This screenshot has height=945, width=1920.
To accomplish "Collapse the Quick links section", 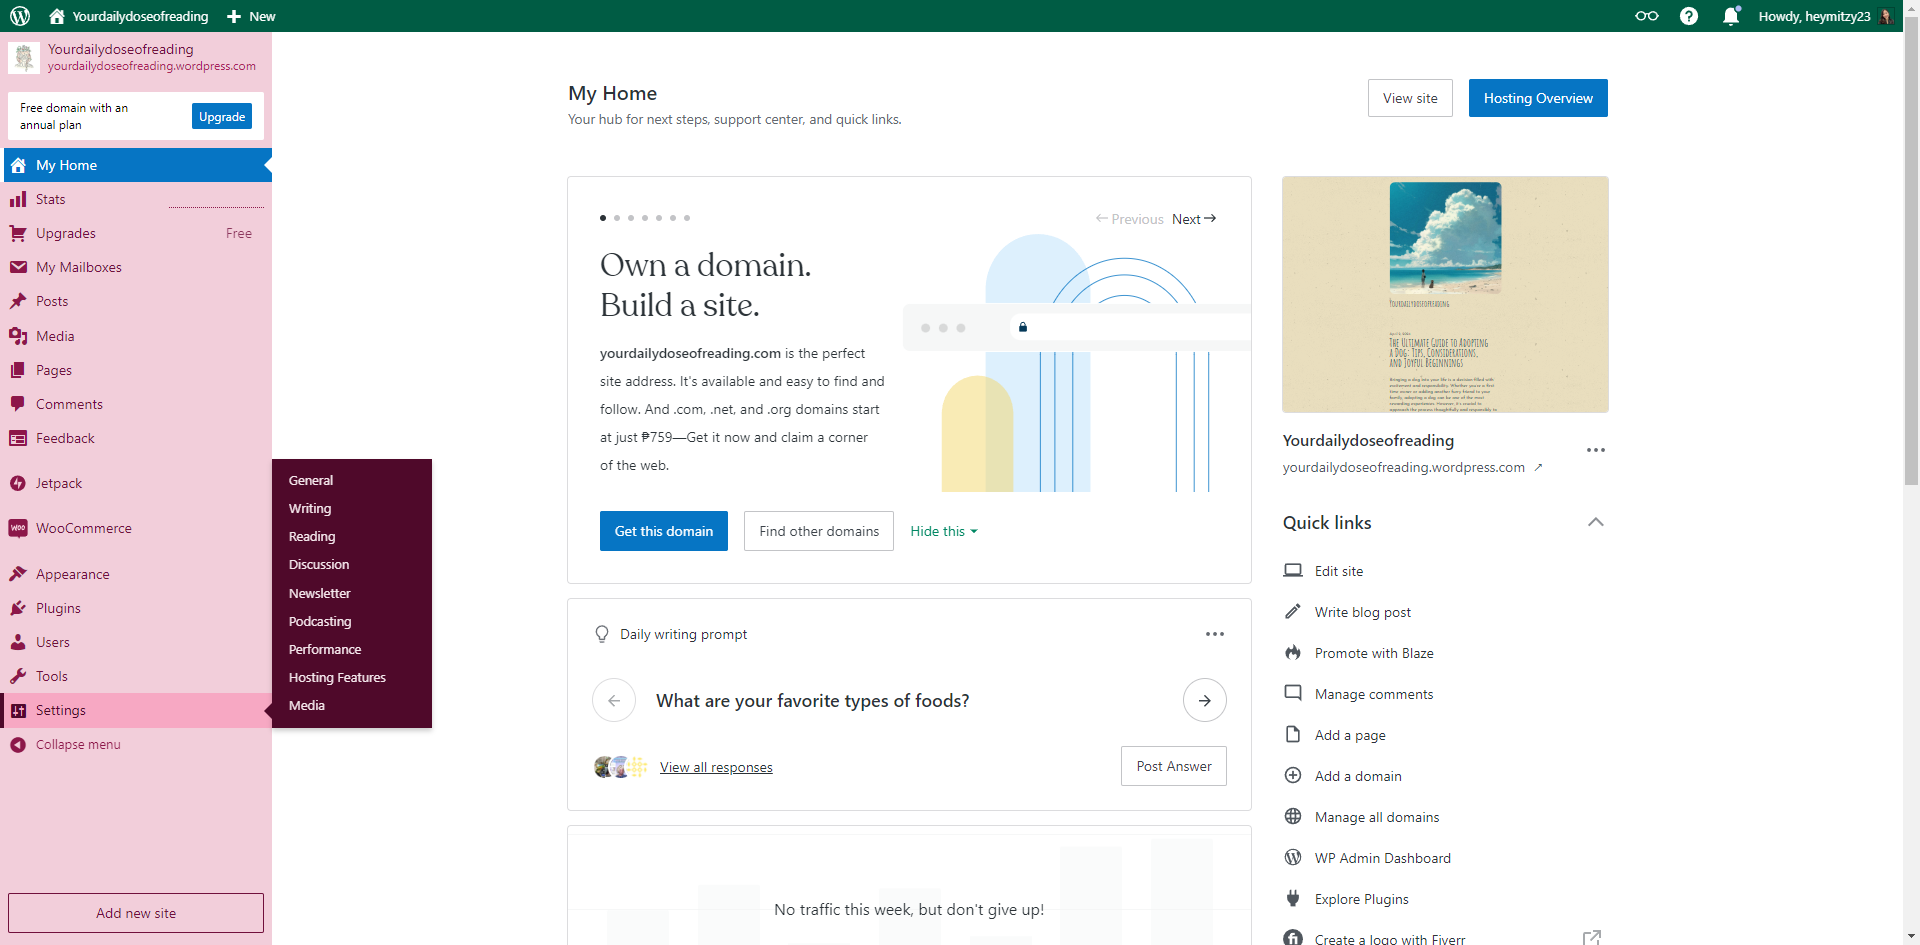I will tap(1596, 522).
